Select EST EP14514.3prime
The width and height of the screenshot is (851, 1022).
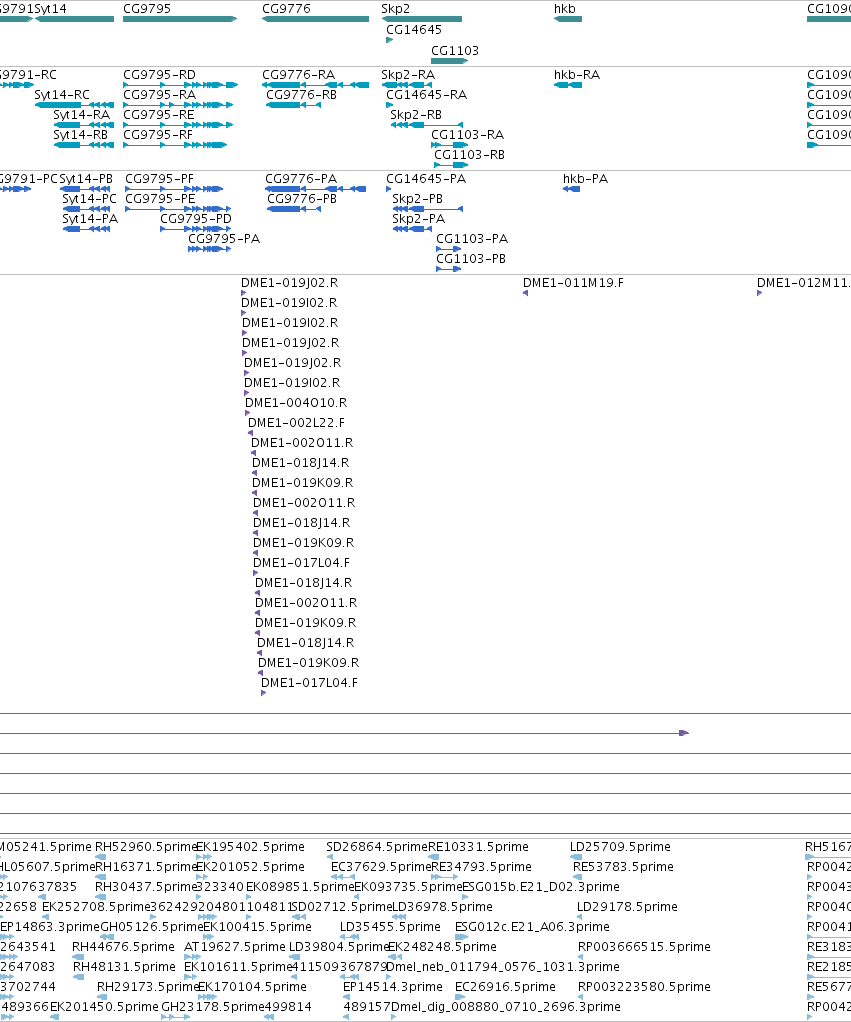point(346,997)
